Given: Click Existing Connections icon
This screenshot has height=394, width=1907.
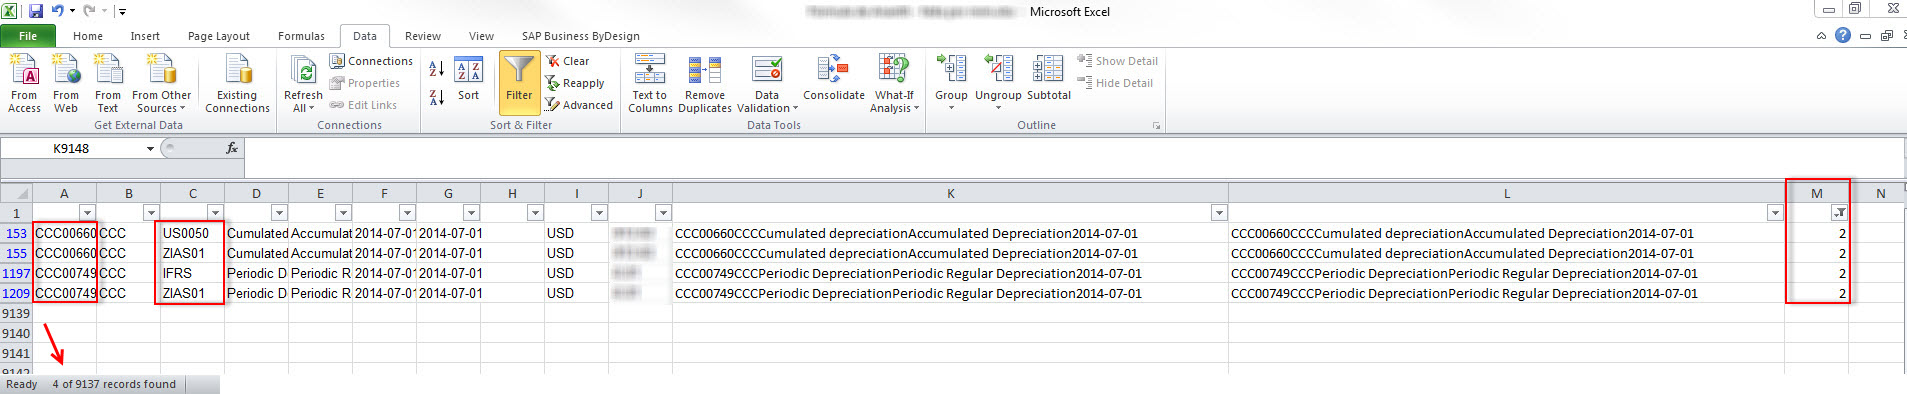Looking at the screenshot, I should 237,84.
